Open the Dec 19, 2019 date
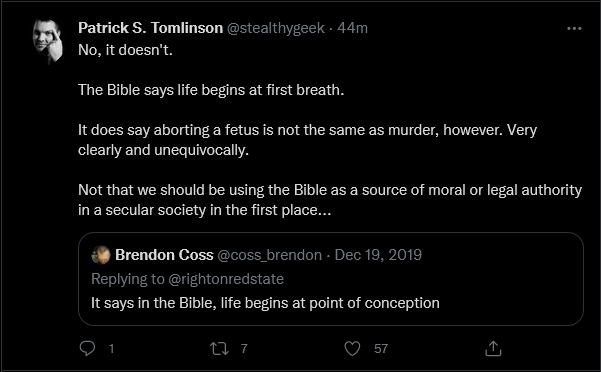The width and height of the screenshot is (601, 372). coord(378,255)
